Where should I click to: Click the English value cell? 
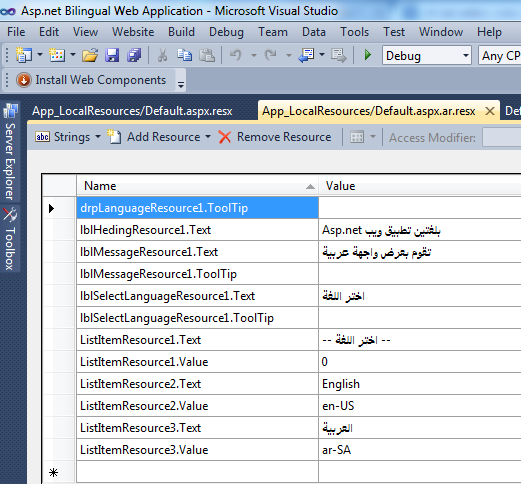click(420, 384)
